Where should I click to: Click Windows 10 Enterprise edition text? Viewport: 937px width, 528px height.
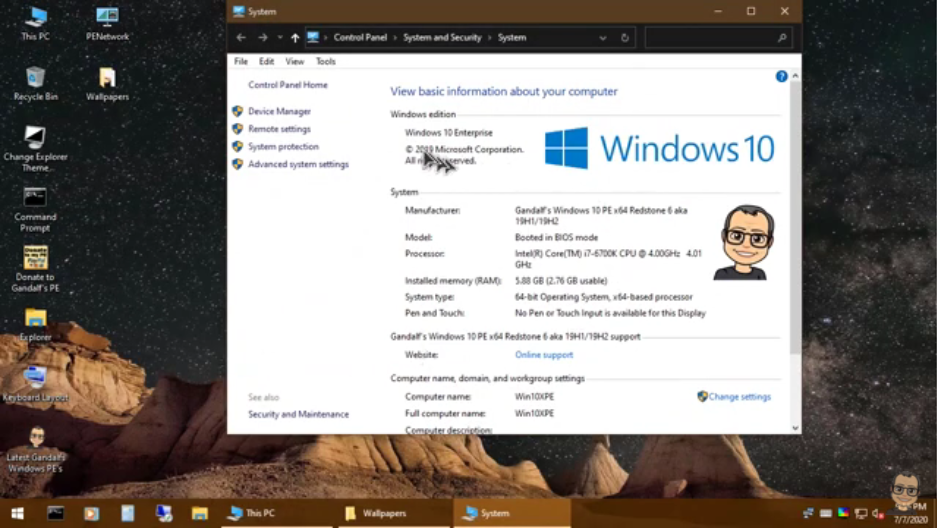(x=449, y=133)
